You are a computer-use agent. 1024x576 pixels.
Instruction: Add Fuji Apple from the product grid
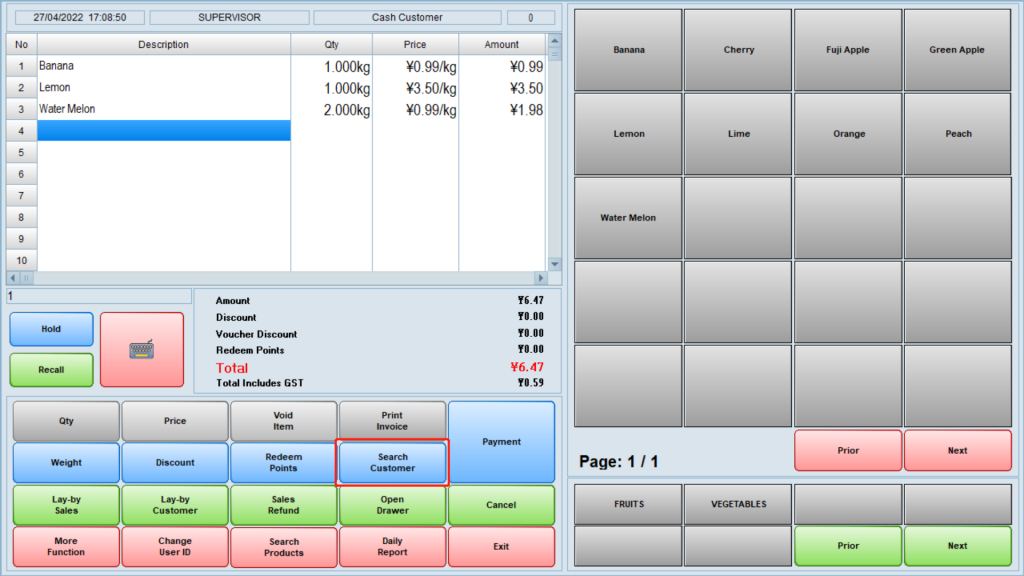click(848, 50)
